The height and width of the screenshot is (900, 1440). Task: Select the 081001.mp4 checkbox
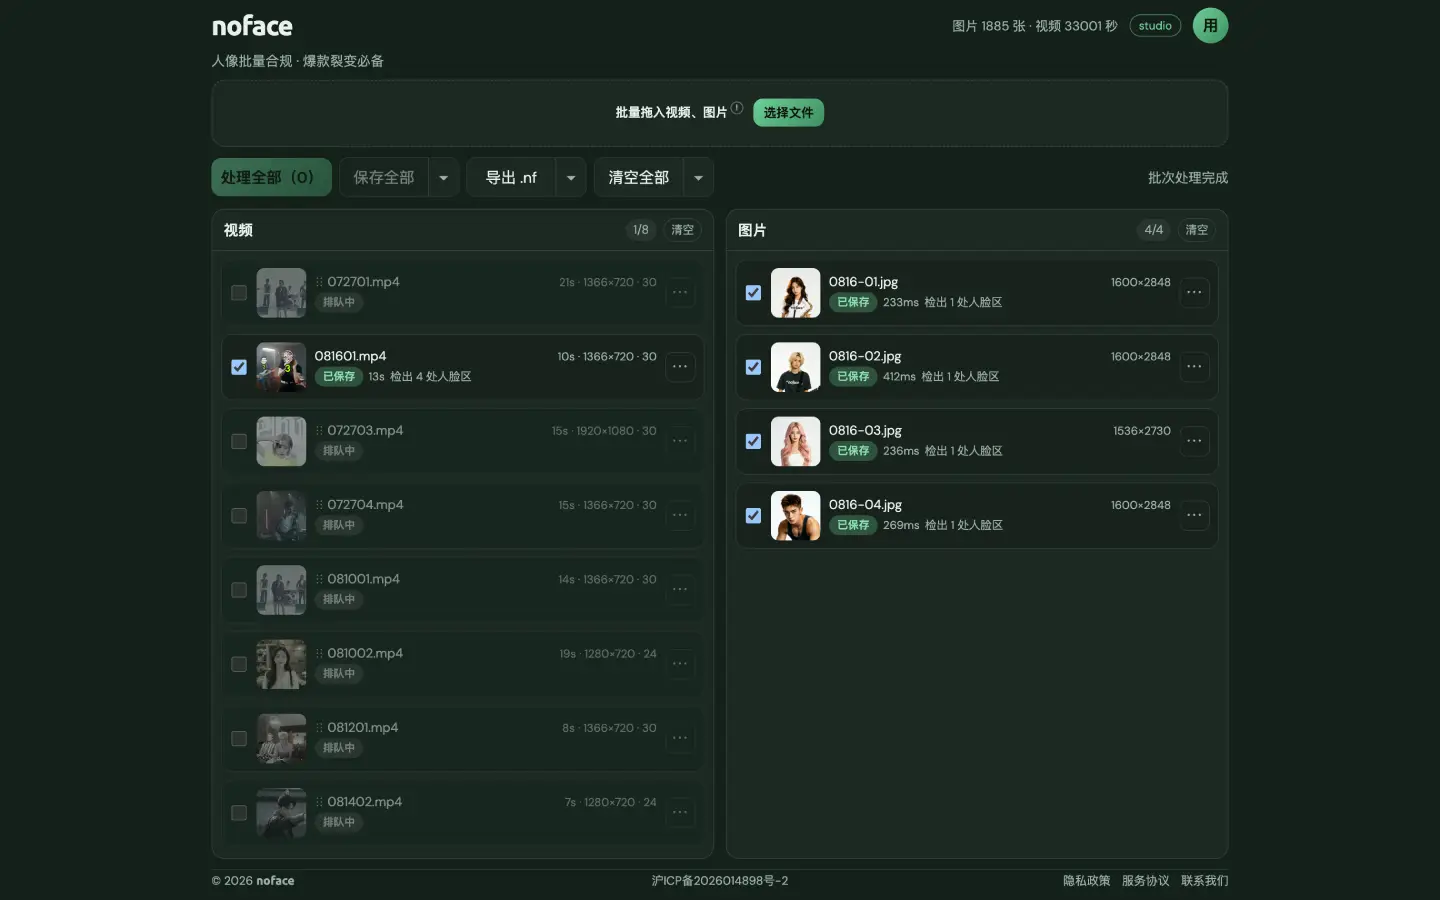(239, 590)
